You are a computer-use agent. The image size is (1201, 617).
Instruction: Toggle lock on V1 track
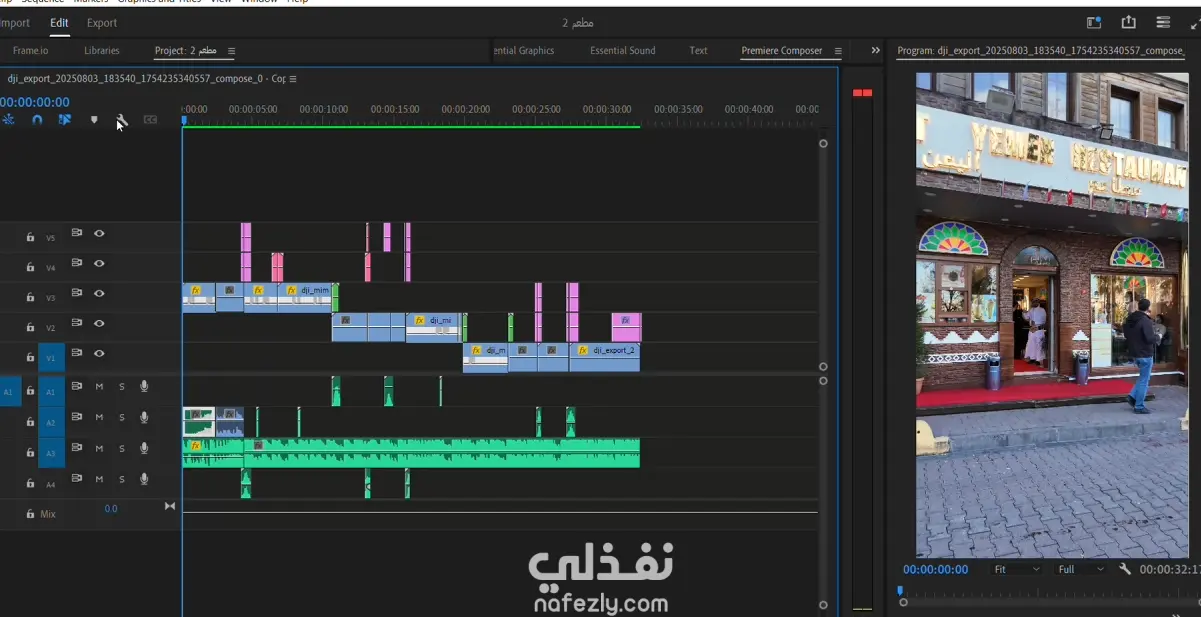pos(30,357)
